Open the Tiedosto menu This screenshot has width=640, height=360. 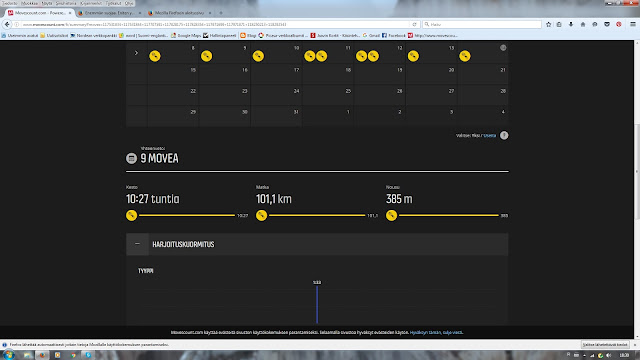point(10,3)
